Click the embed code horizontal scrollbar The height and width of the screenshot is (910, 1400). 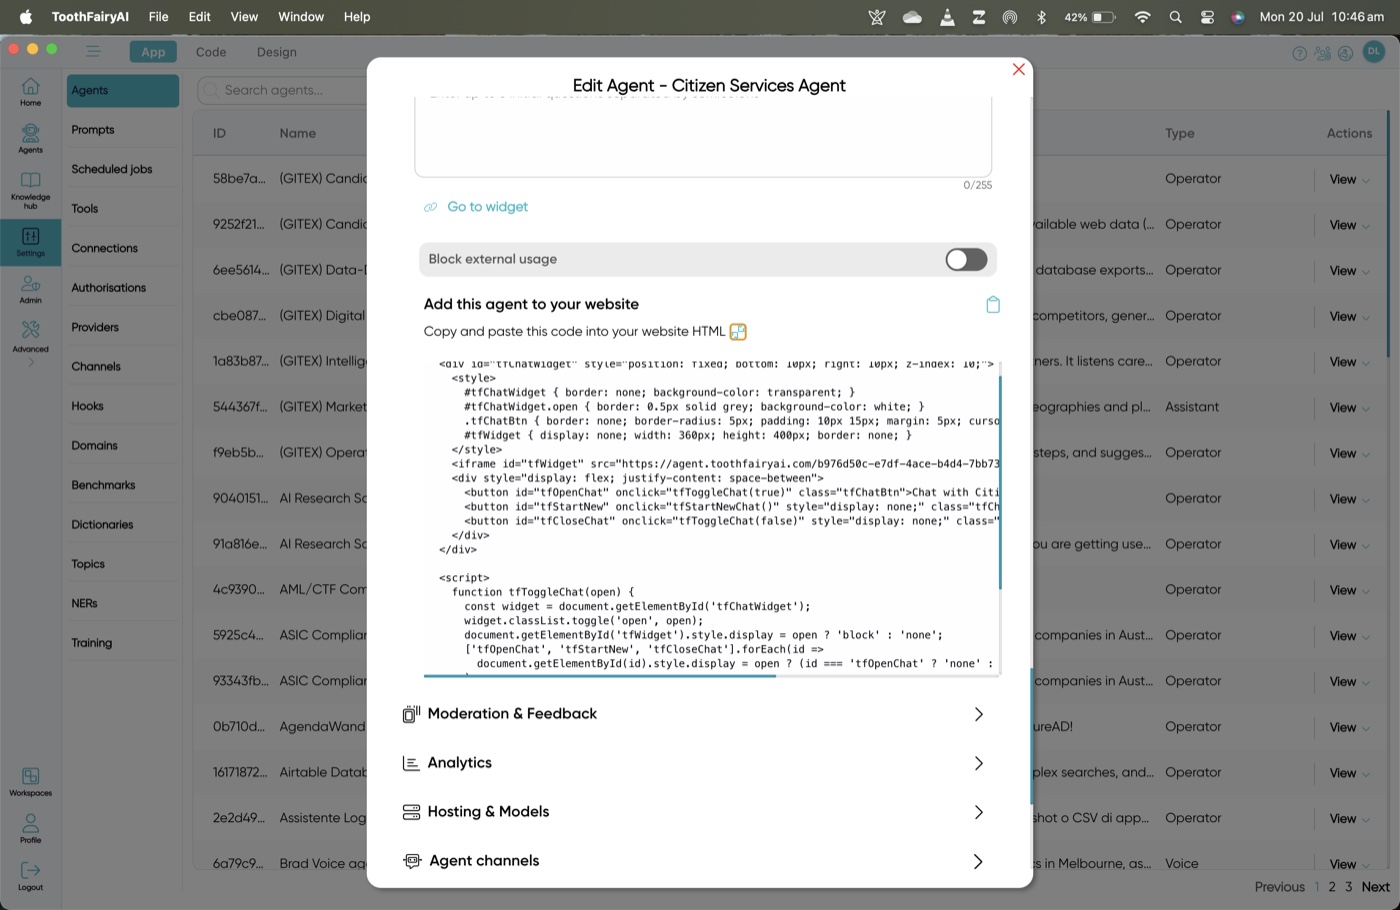[600, 676]
